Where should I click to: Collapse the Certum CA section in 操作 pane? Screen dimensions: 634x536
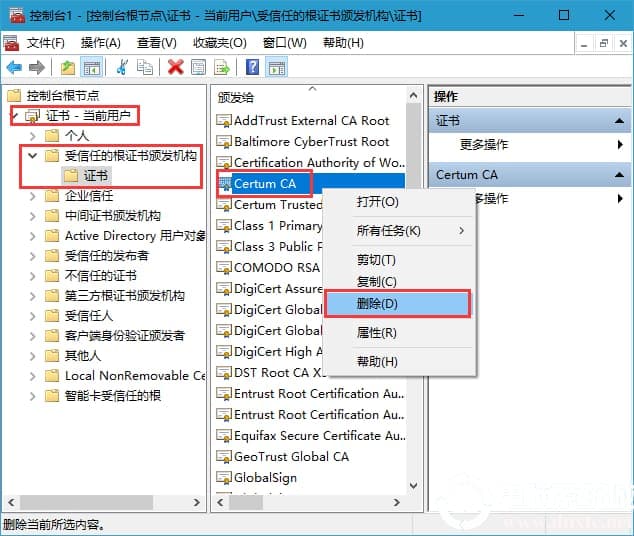619,175
